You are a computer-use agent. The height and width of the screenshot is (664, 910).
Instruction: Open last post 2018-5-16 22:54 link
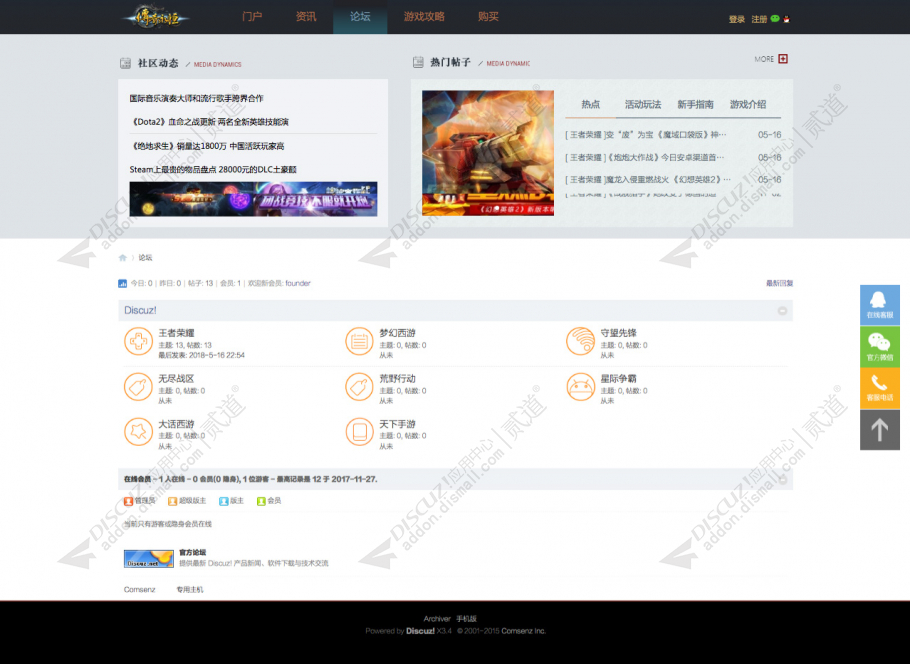click(x=216, y=355)
